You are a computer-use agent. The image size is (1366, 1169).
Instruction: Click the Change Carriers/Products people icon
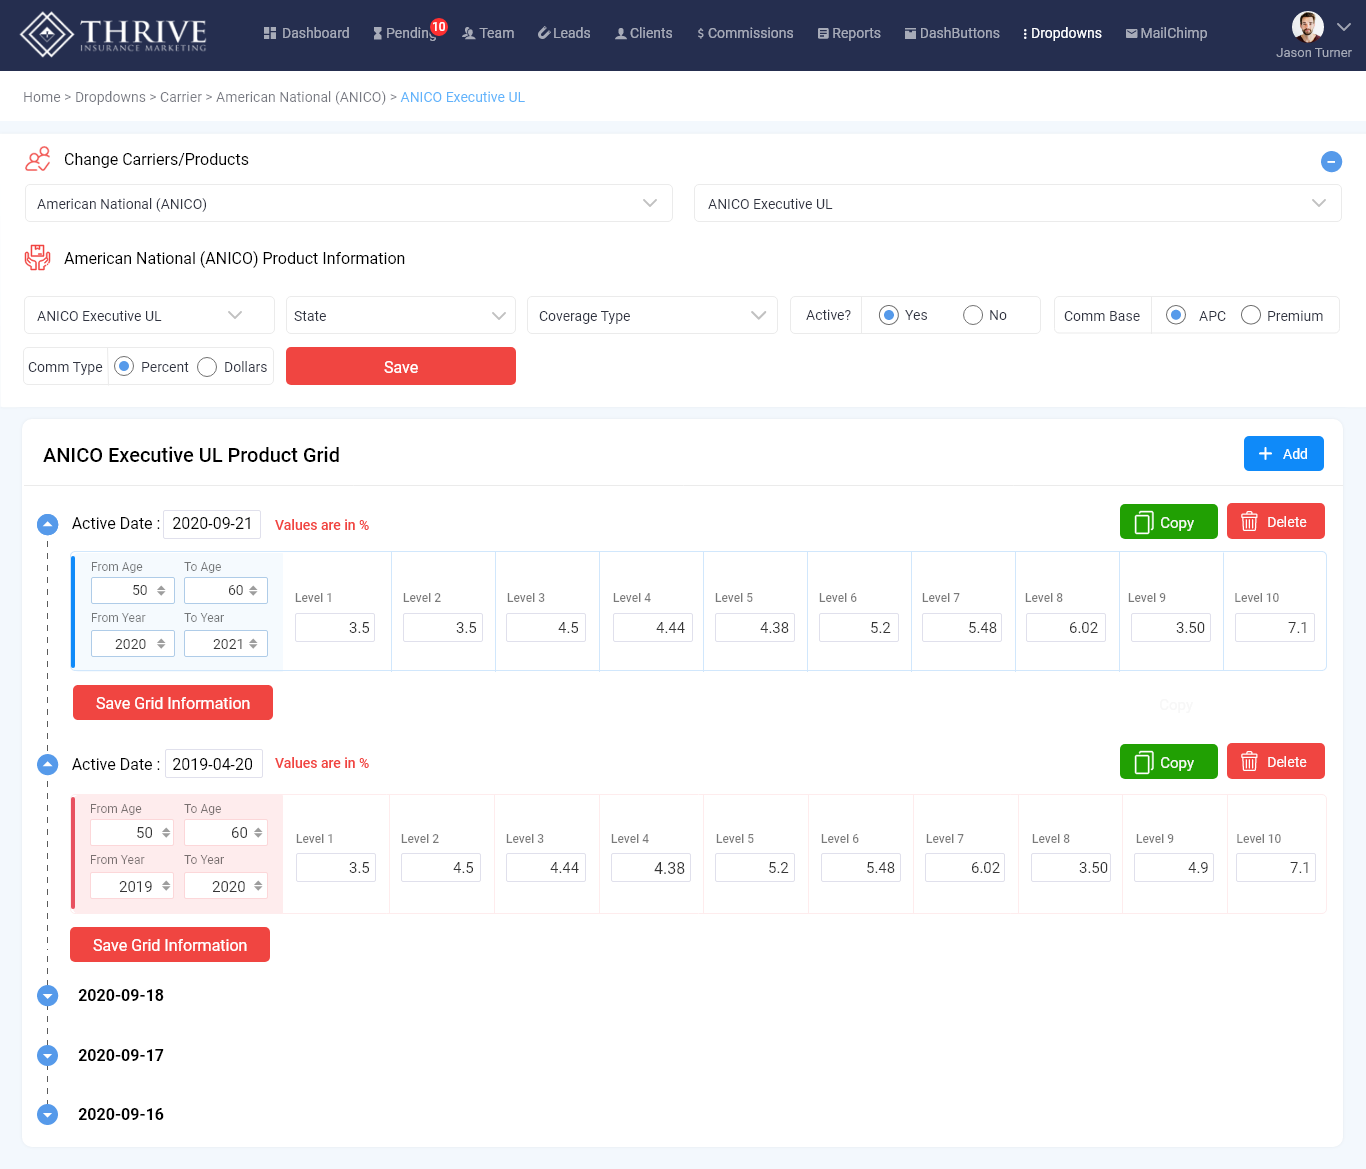(38, 159)
